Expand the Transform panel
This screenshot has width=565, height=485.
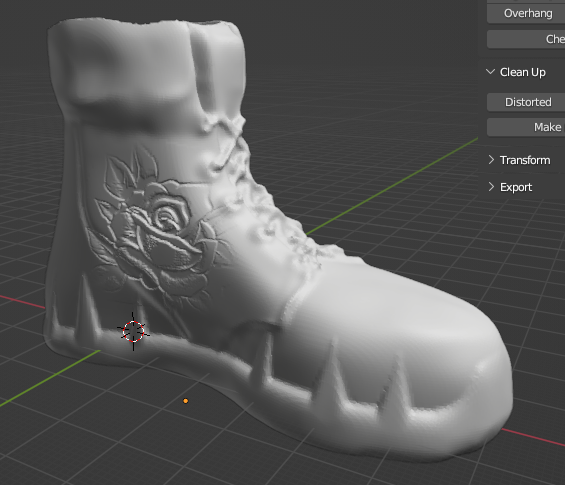coord(491,160)
